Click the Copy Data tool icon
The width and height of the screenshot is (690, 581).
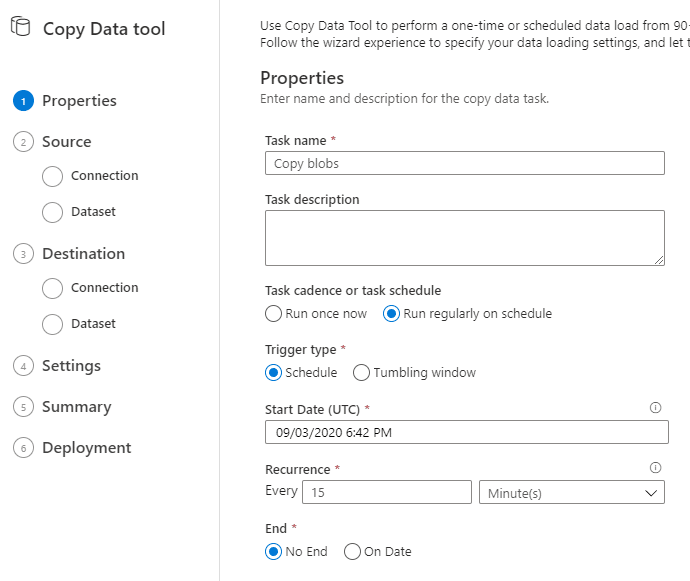click(x=20, y=26)
